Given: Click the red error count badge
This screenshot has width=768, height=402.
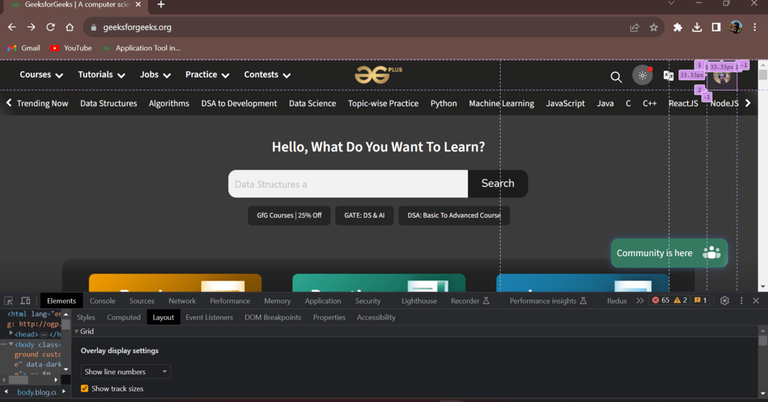Looking at the screenshot, I should [x=660, y=300].
